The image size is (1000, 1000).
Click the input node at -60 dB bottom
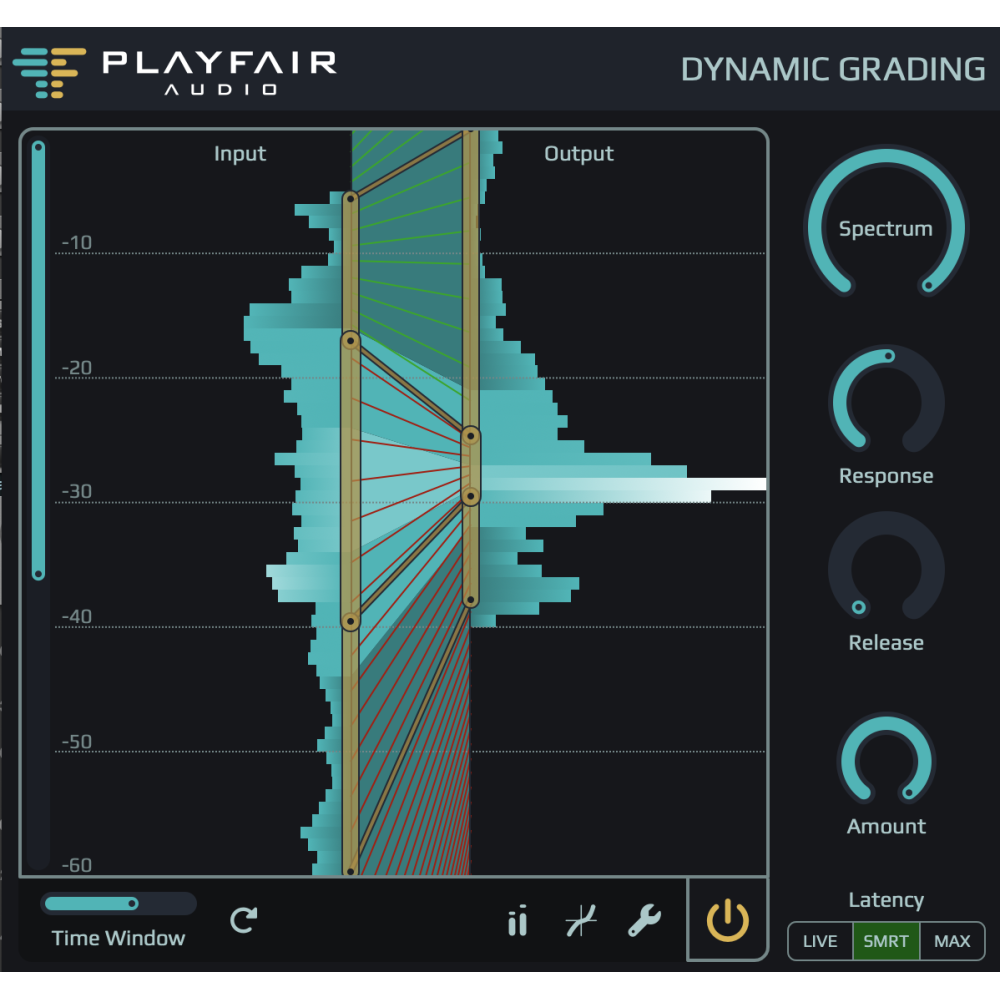pyautogui.click(x=350, y=871)
